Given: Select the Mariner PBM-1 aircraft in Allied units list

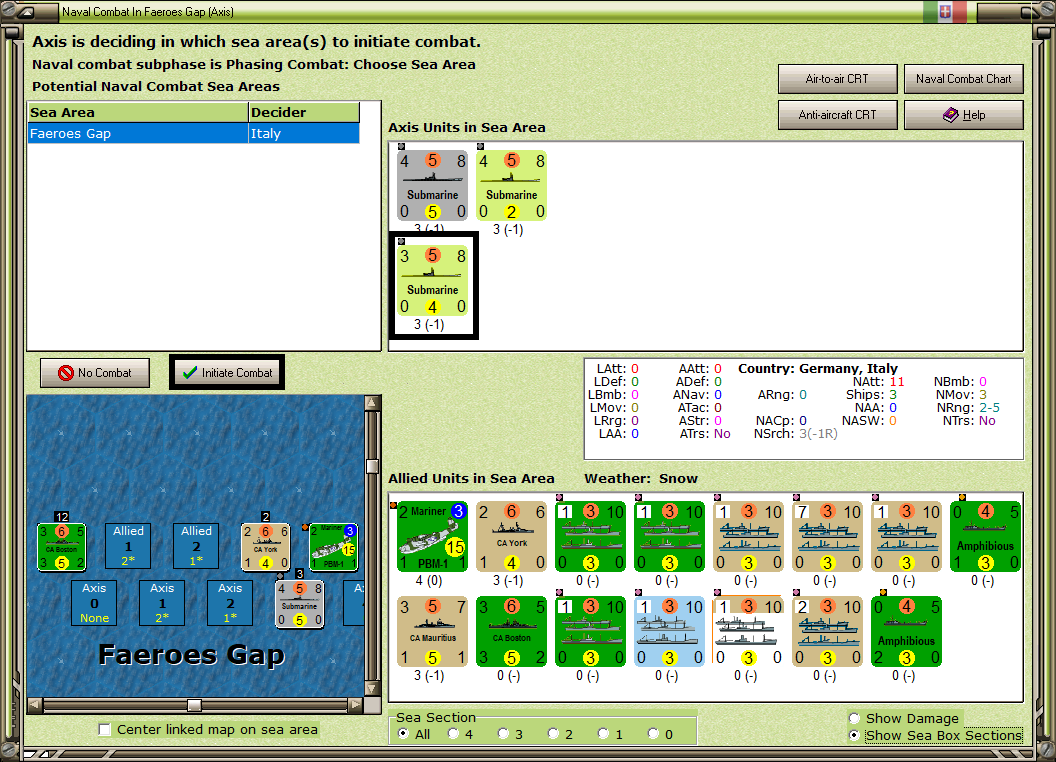Looking at the screenshot, I should point(432,537).
